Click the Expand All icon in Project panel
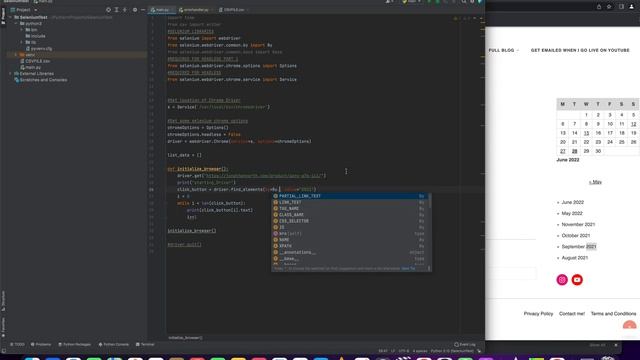Viewport: 640px width, 360px height. pyautogui.click(x=116, y=10)
